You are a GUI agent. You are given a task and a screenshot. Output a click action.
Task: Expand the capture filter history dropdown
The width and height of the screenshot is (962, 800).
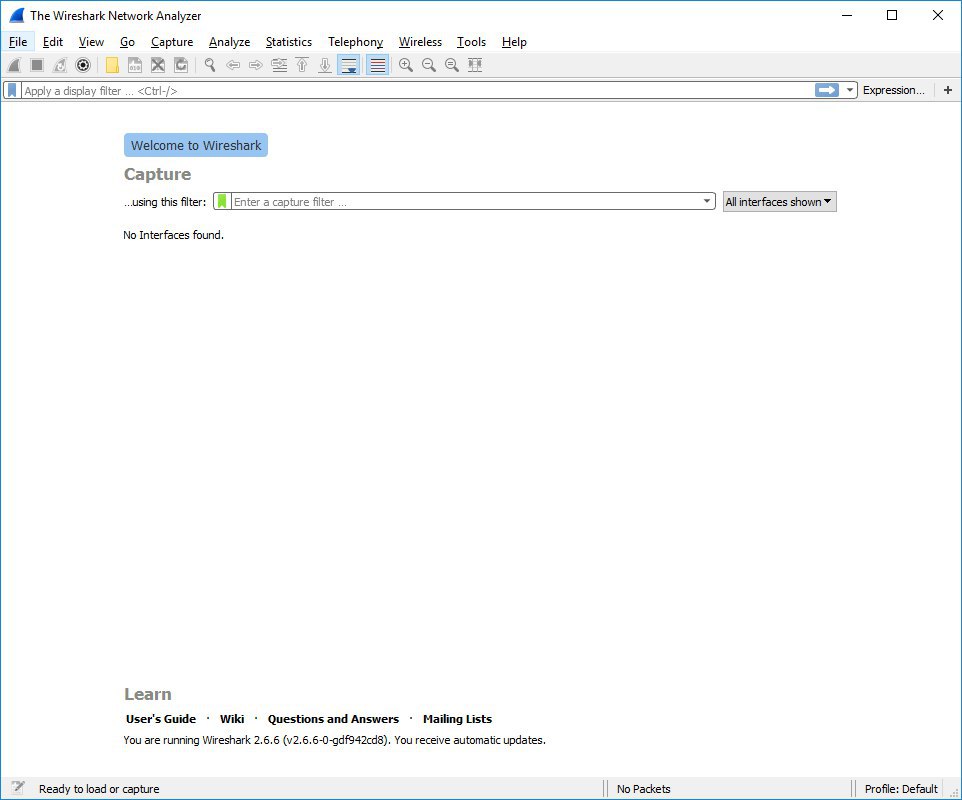point(707,201)
